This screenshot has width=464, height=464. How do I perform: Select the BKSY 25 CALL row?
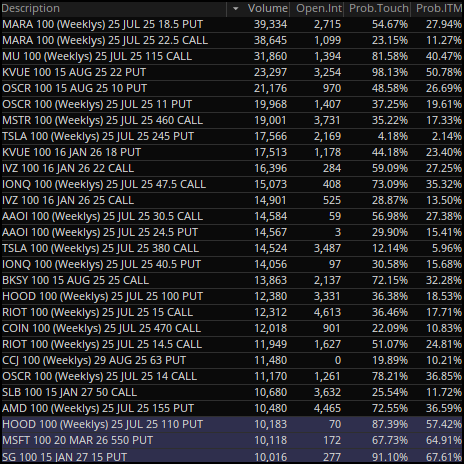click(x=232, y=280)
